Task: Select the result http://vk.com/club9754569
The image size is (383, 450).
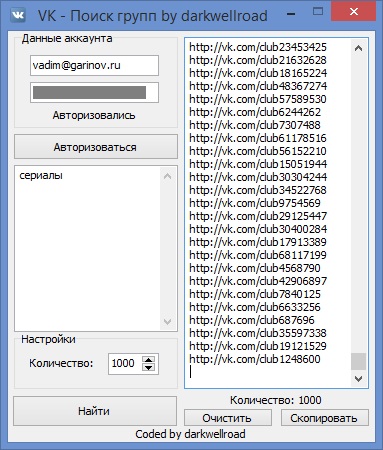Action: [x=255, y=203]
